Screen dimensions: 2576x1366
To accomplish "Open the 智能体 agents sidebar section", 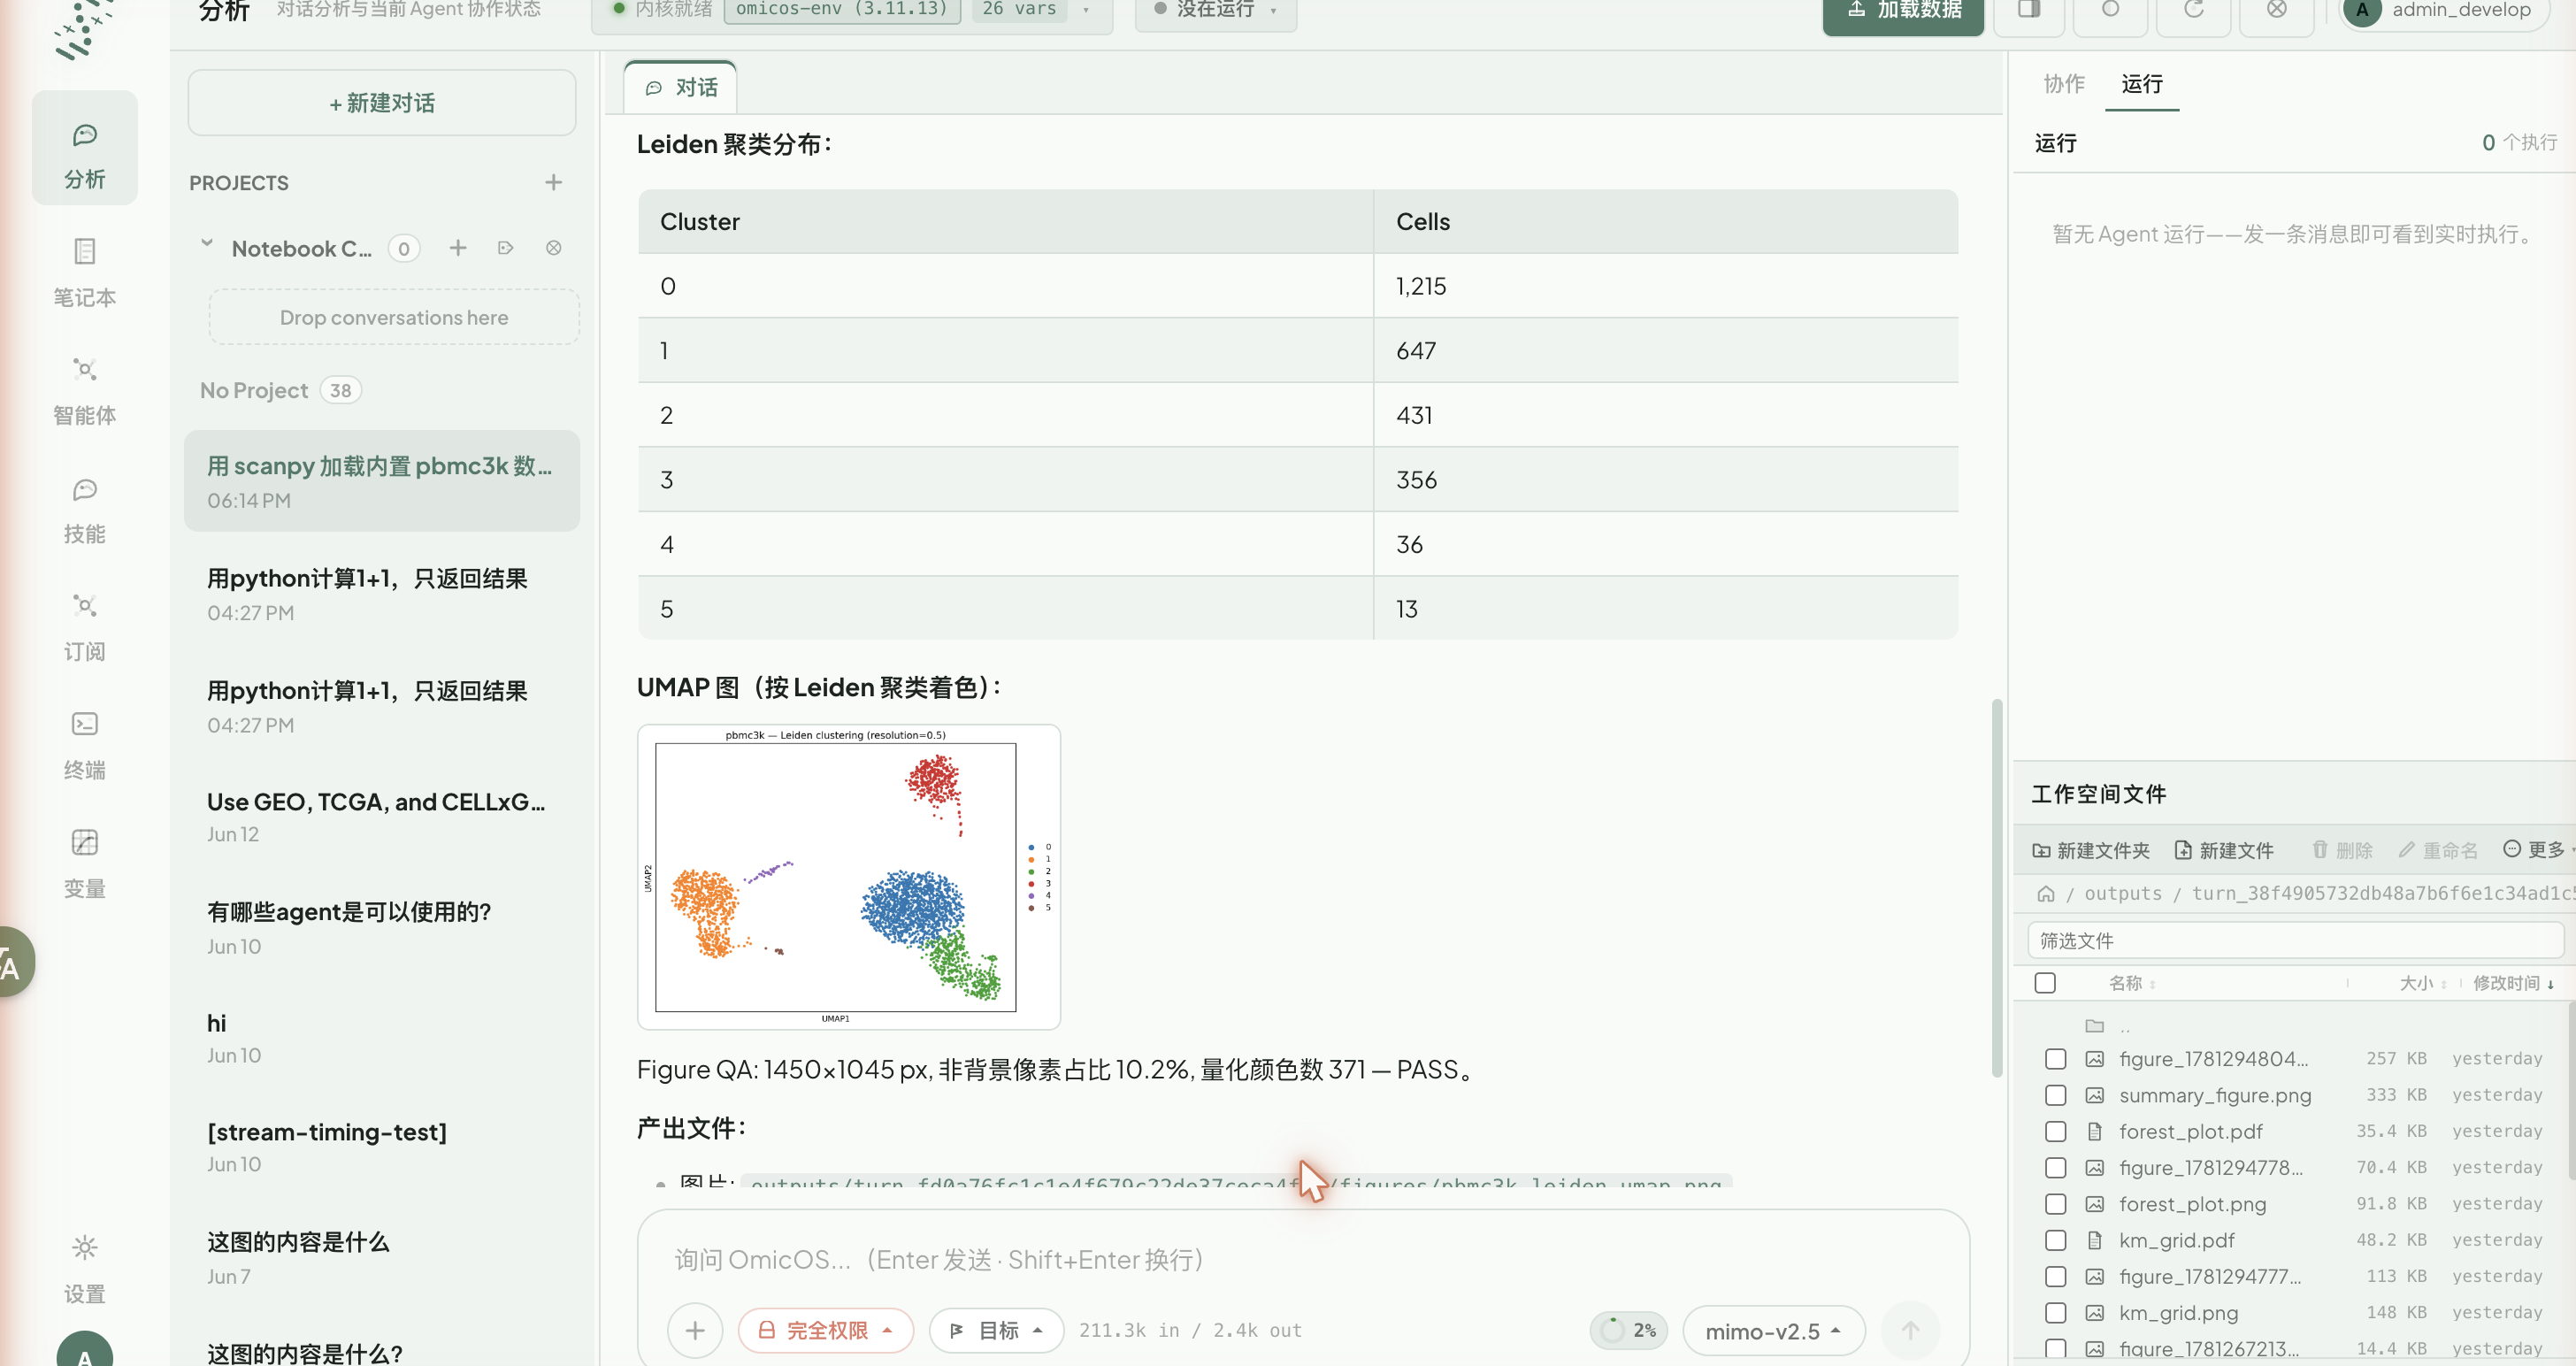I will pos(84,389).
